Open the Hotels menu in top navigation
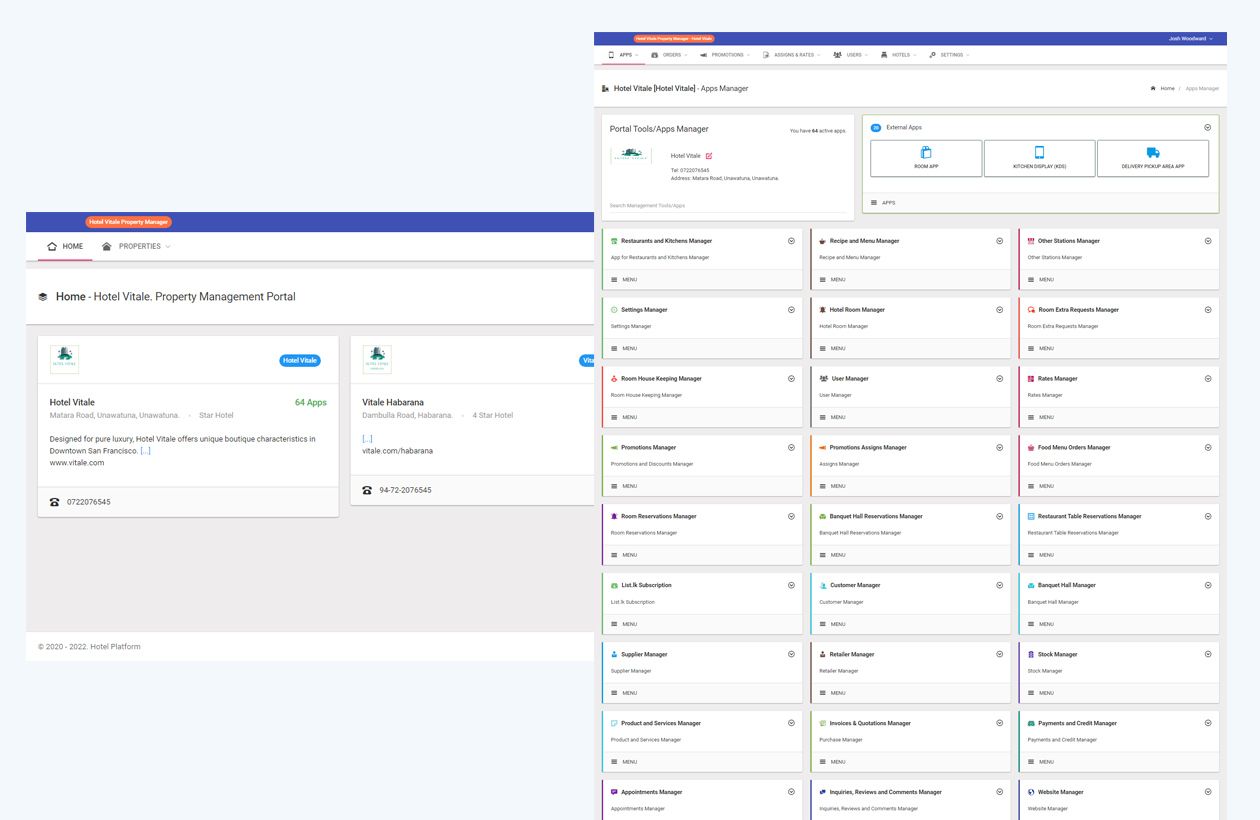The width and height of the screenshot is (1260, 820). [899, 55]
